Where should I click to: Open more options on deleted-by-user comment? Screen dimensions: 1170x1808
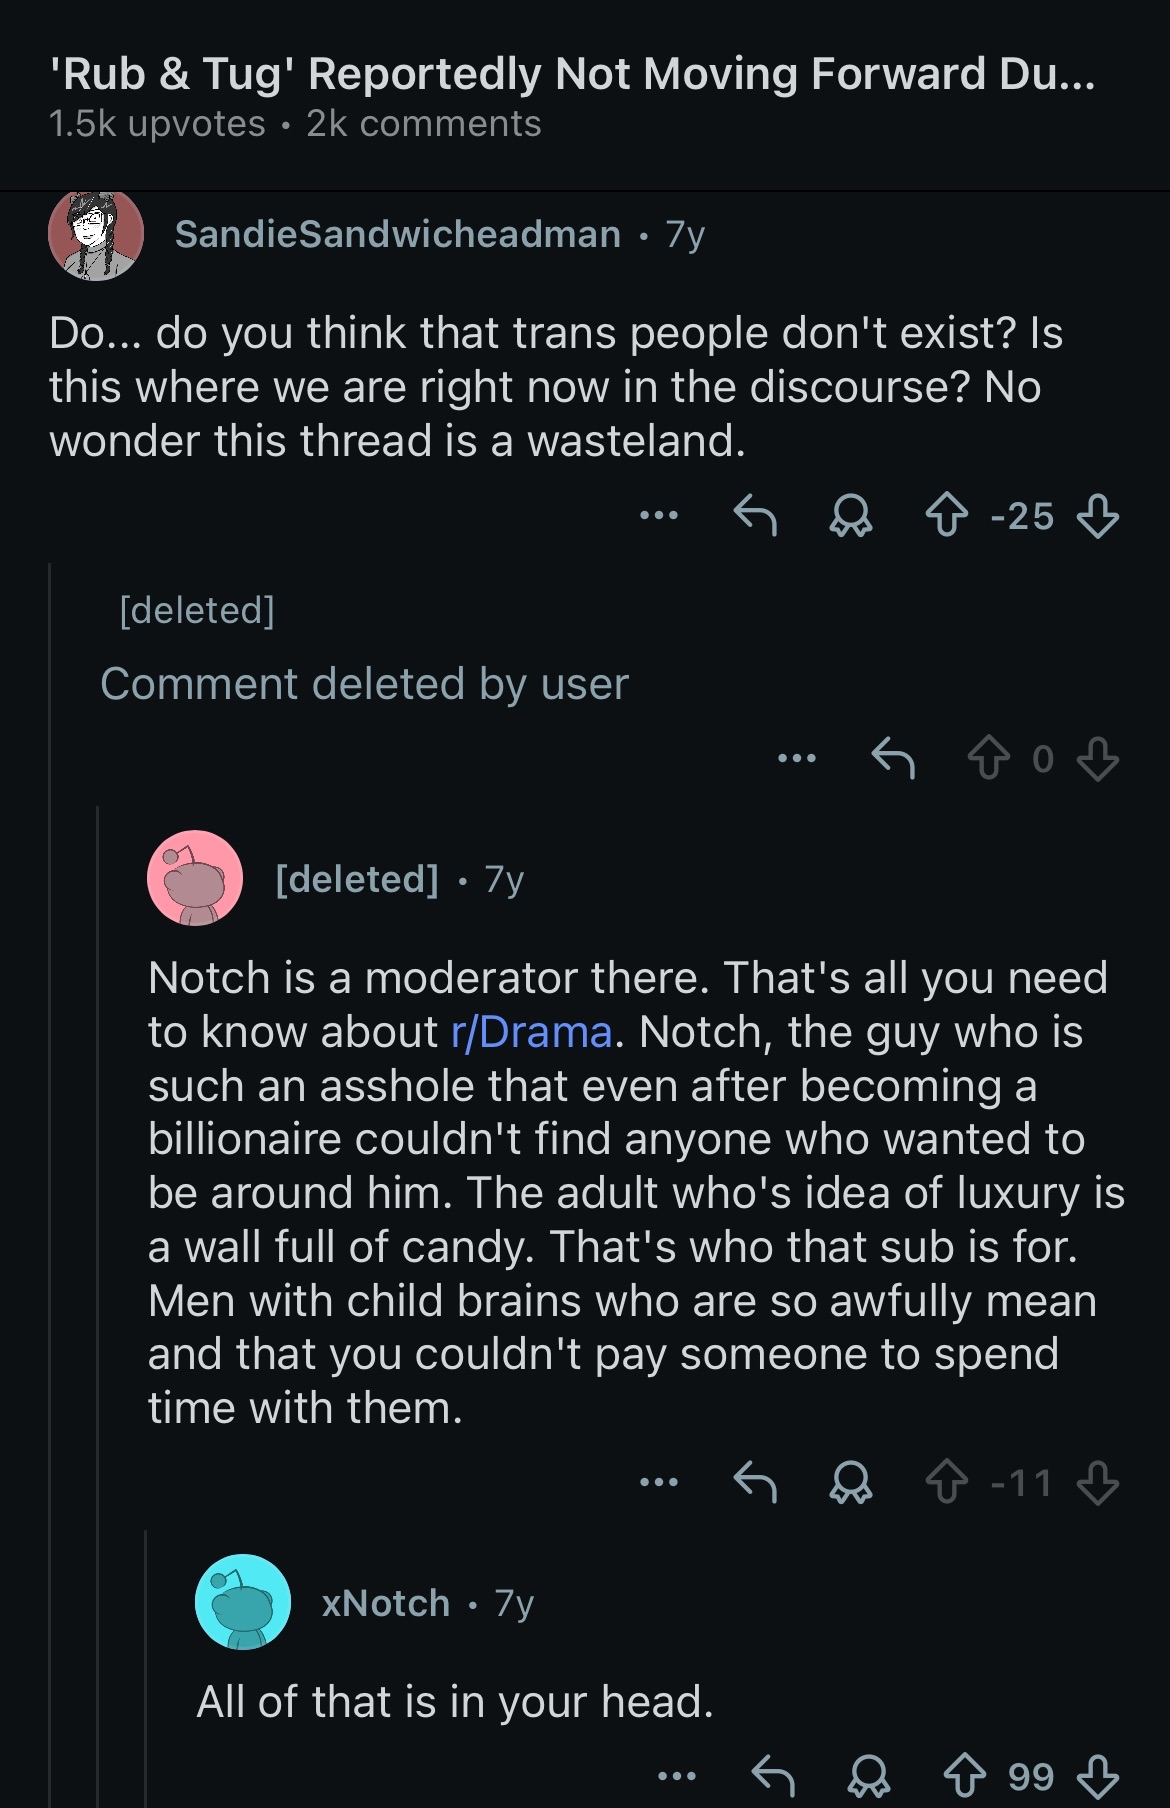click(x=797, y=759)
